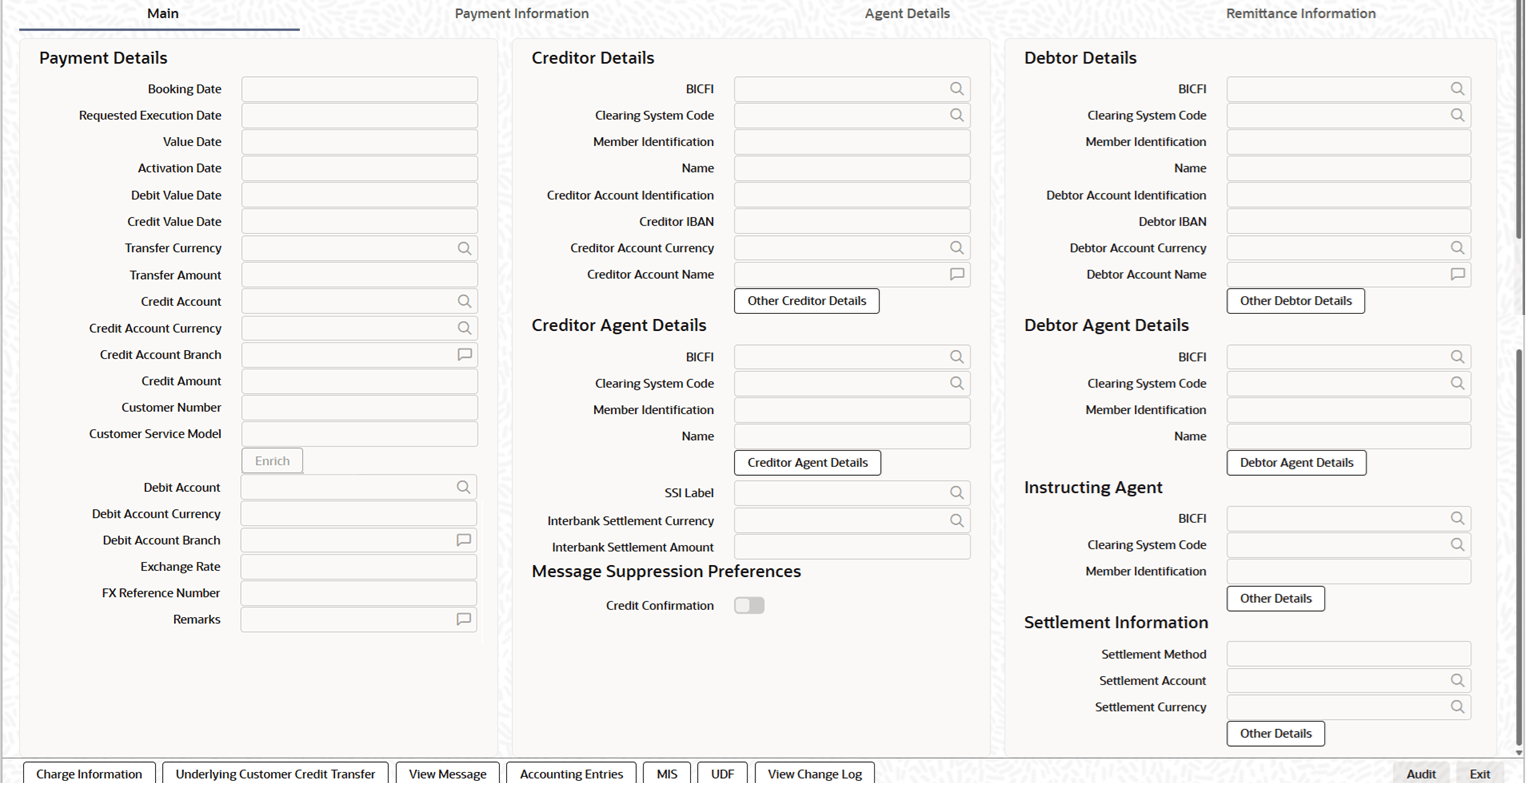Select the Remittance Information tab
The height and width of the screenshot is (786, 1527).
(x=1301, y=14)
